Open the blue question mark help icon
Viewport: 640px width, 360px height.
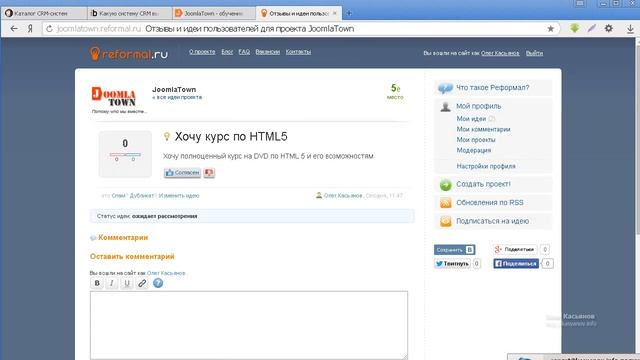pos(158,283)
